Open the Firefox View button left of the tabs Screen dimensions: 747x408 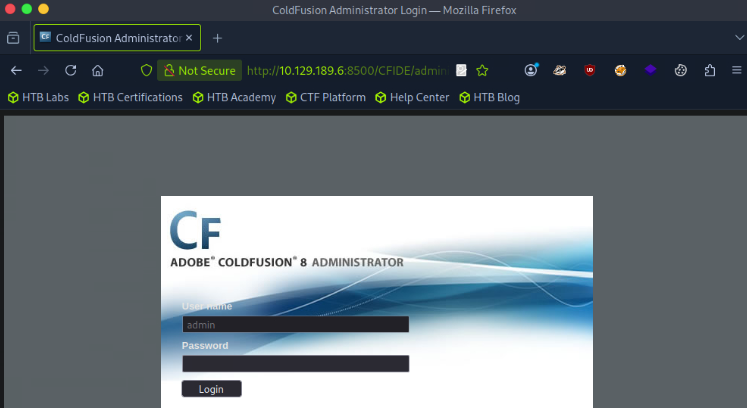13,38
